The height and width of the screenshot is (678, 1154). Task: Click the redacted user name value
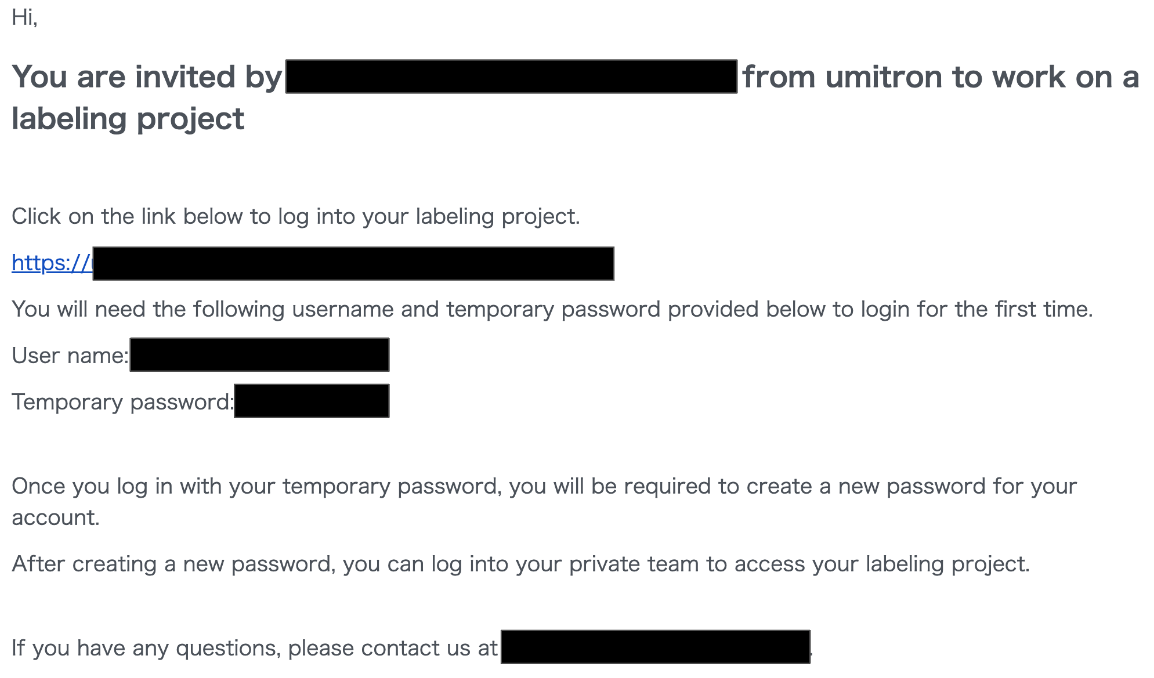click(259, 355)
